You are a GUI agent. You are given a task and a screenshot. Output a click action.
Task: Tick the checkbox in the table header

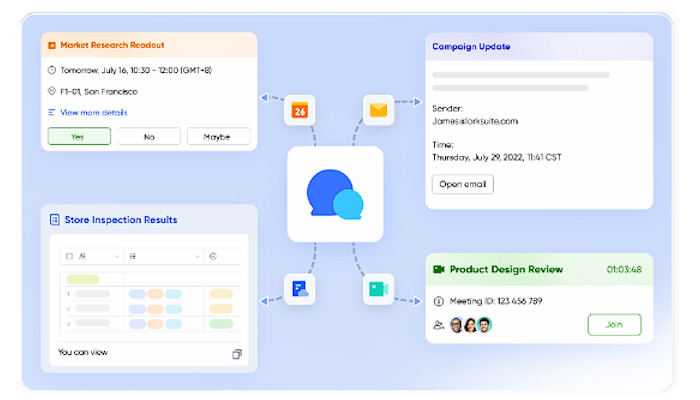click(68, 256)
